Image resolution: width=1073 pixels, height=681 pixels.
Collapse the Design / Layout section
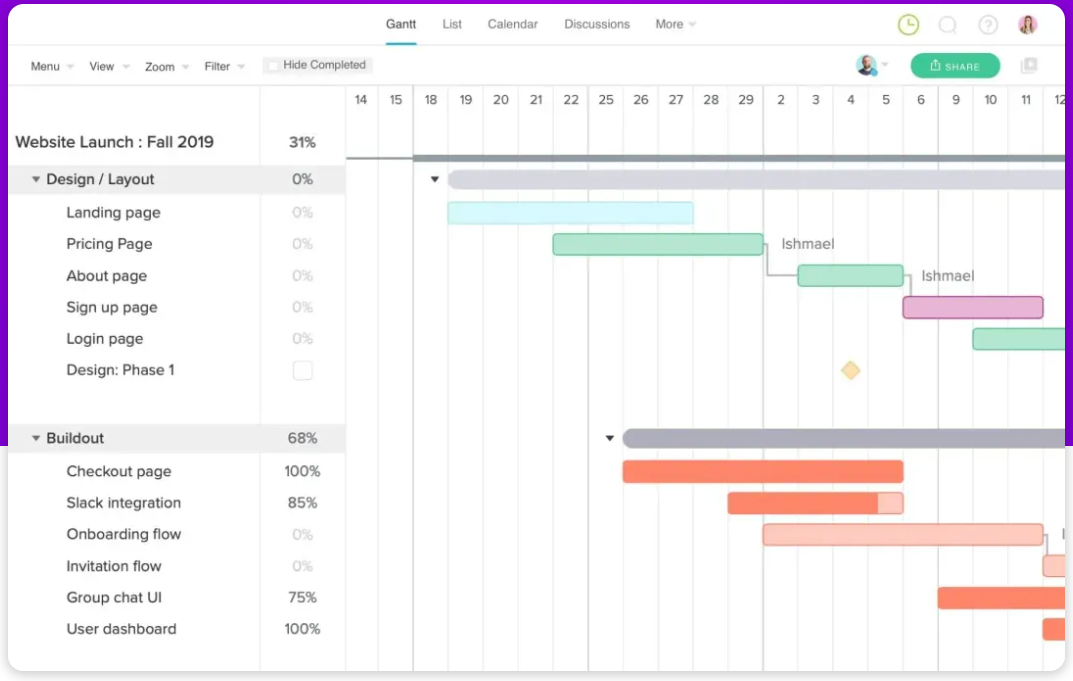pyautogui.click(x=36, y=179)
